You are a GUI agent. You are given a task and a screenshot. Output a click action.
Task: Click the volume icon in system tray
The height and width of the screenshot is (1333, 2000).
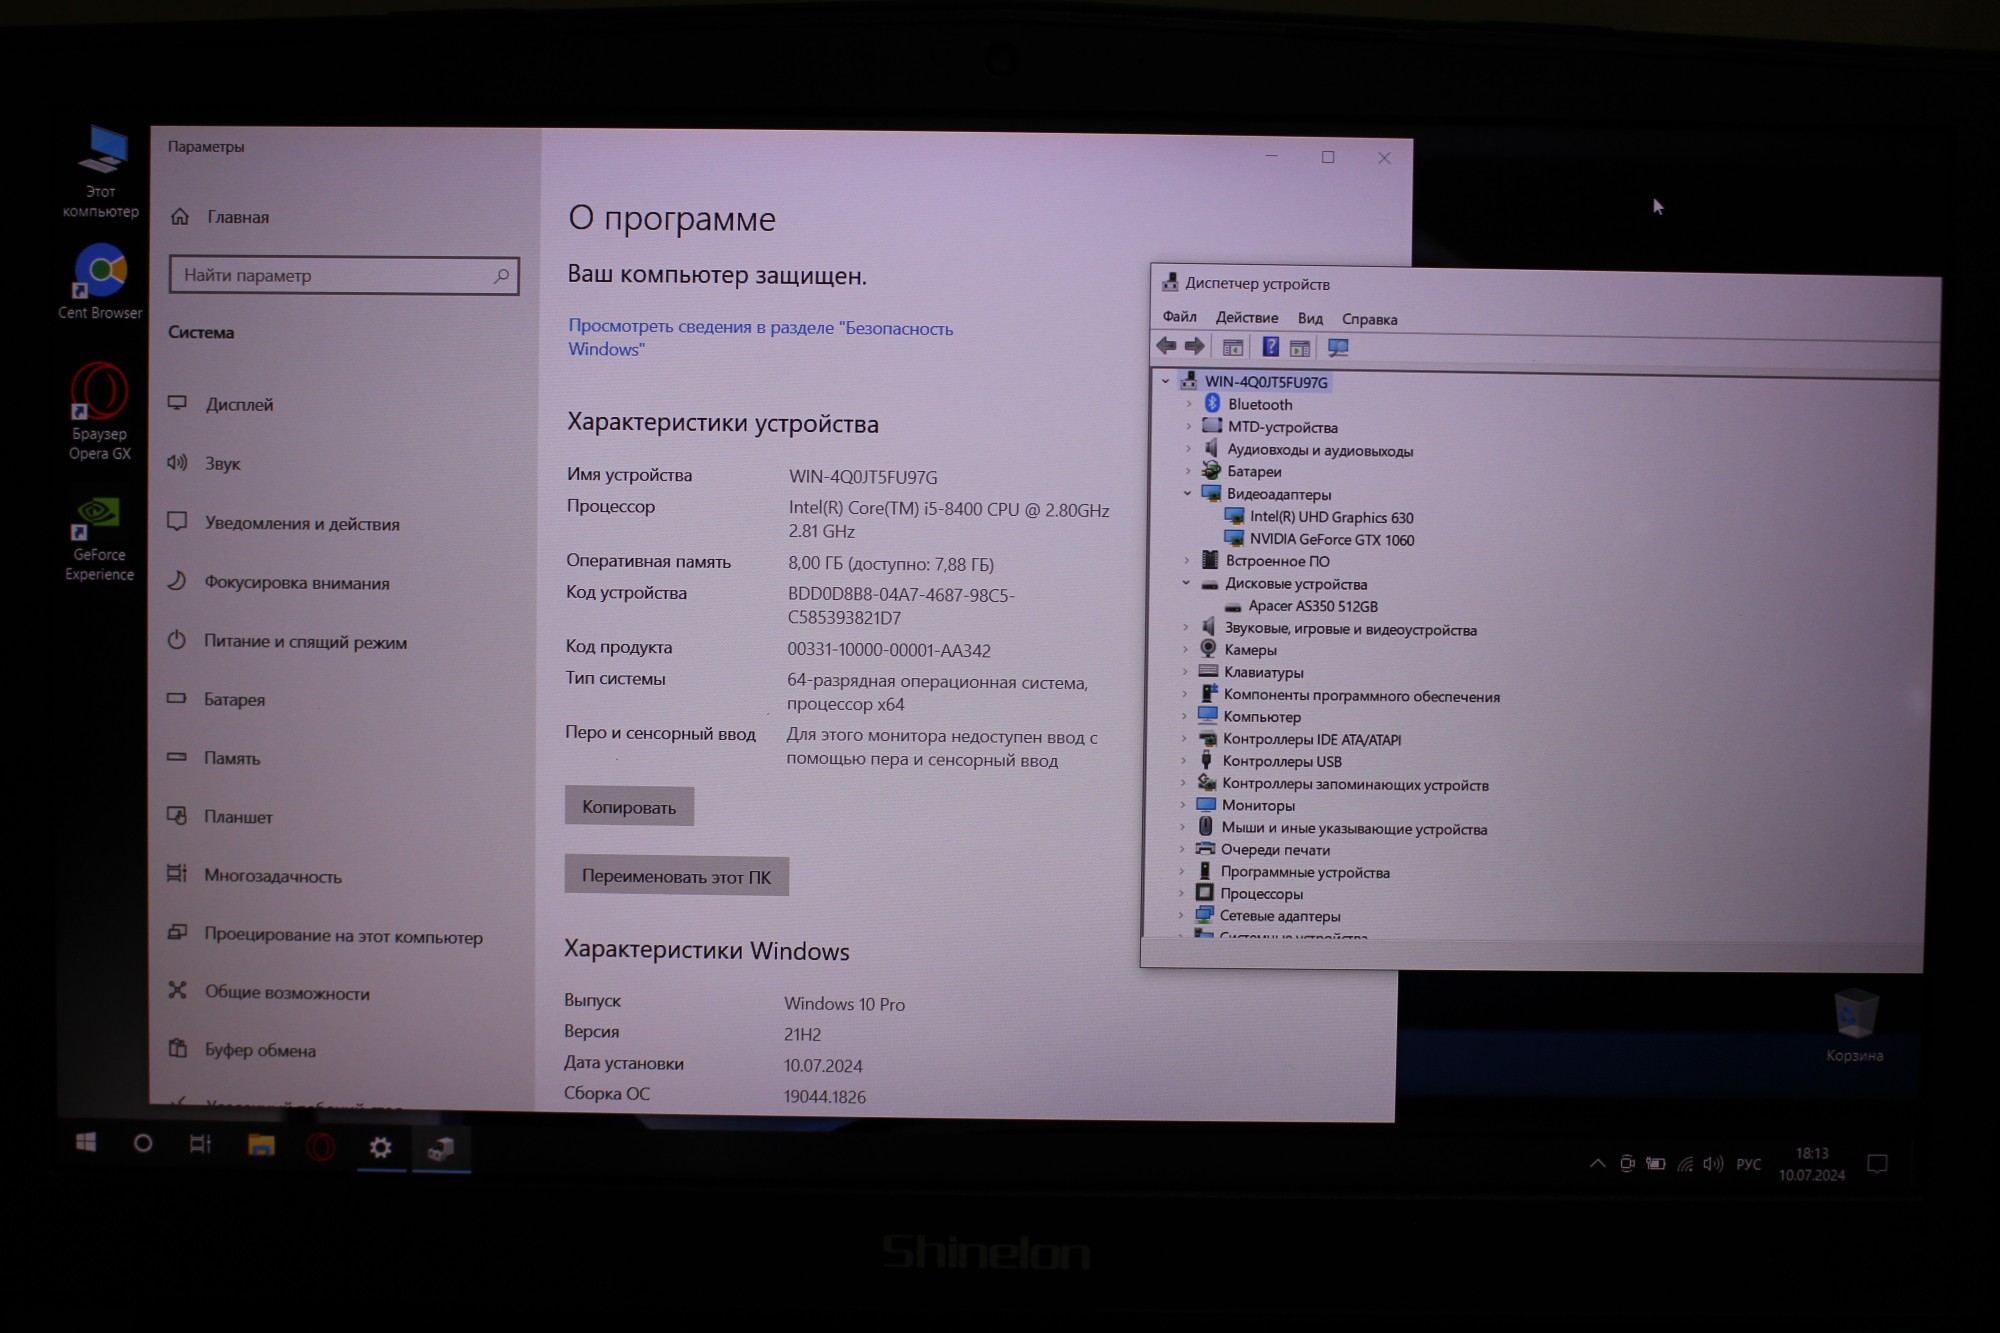(x=1713, y=1164)
